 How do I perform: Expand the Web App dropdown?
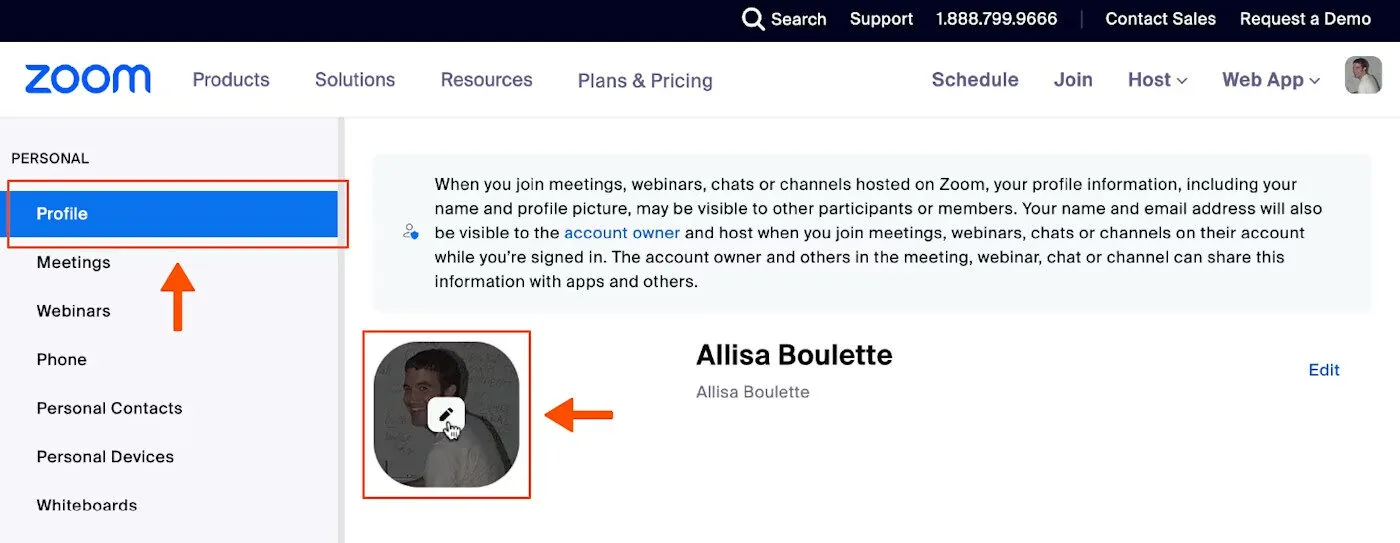(x=1270, y=80)
